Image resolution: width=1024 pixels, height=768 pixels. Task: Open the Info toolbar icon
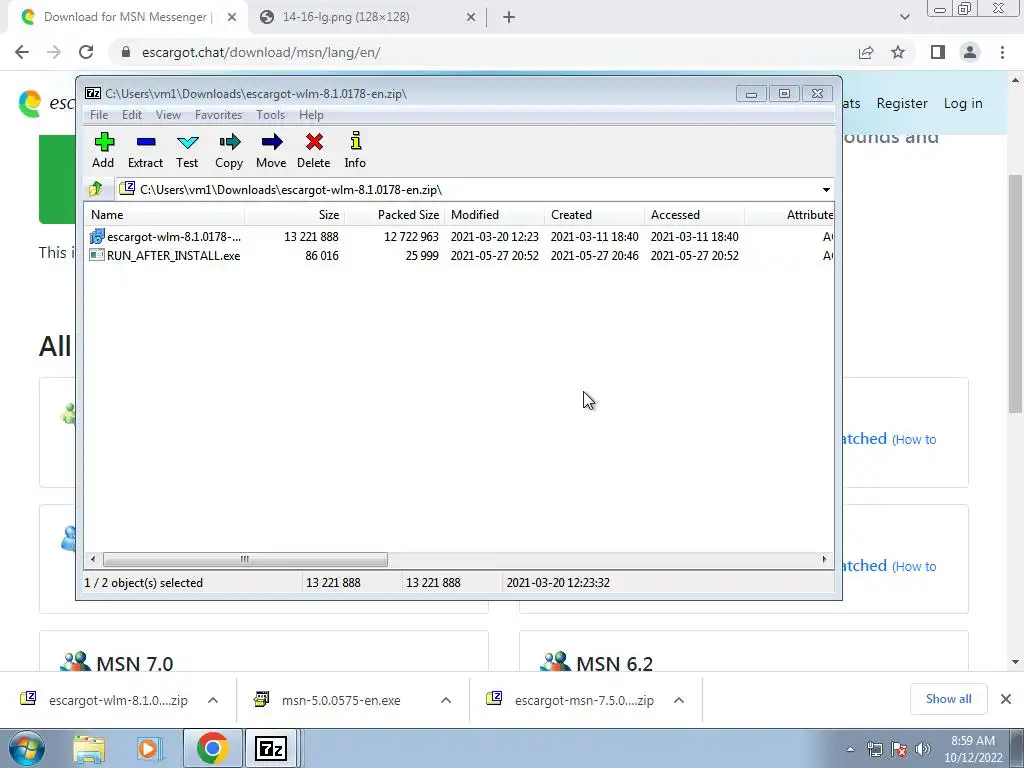pos(355,151)
